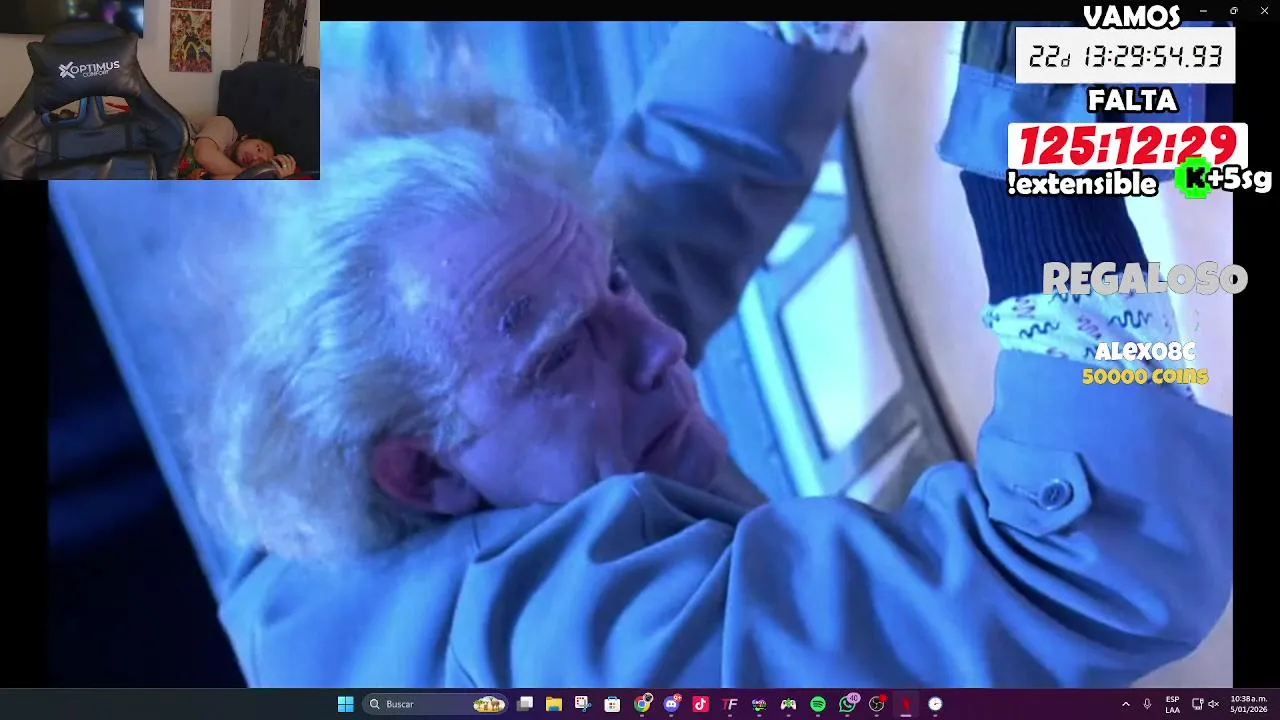This screenshot has height=720, width=1280.
Task: Open the Clock app taskbar icon
Action: pos(935,704)
